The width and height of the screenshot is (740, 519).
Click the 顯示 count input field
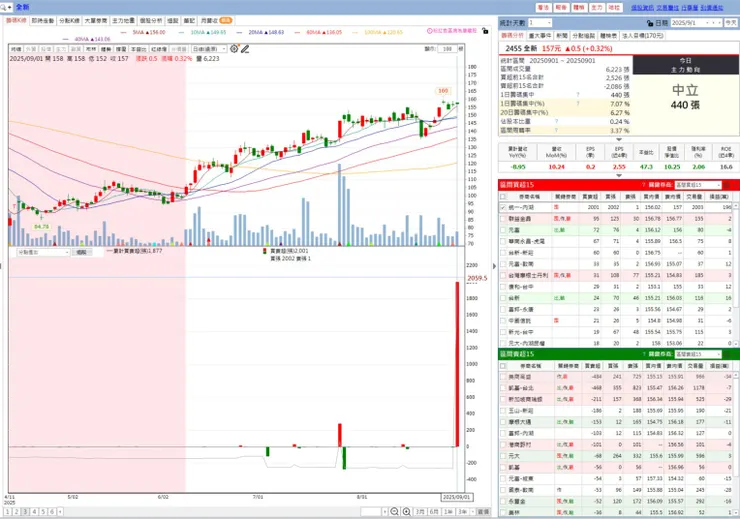click(x=446, y=49)
